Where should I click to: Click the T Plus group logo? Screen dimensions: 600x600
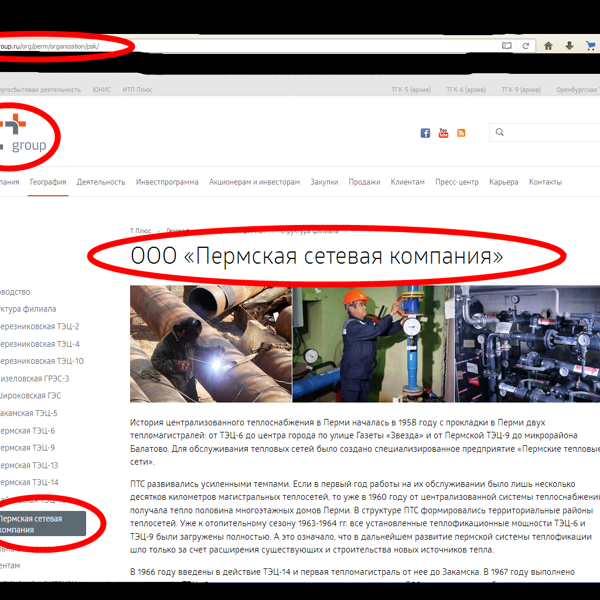[x=23, y=133]
